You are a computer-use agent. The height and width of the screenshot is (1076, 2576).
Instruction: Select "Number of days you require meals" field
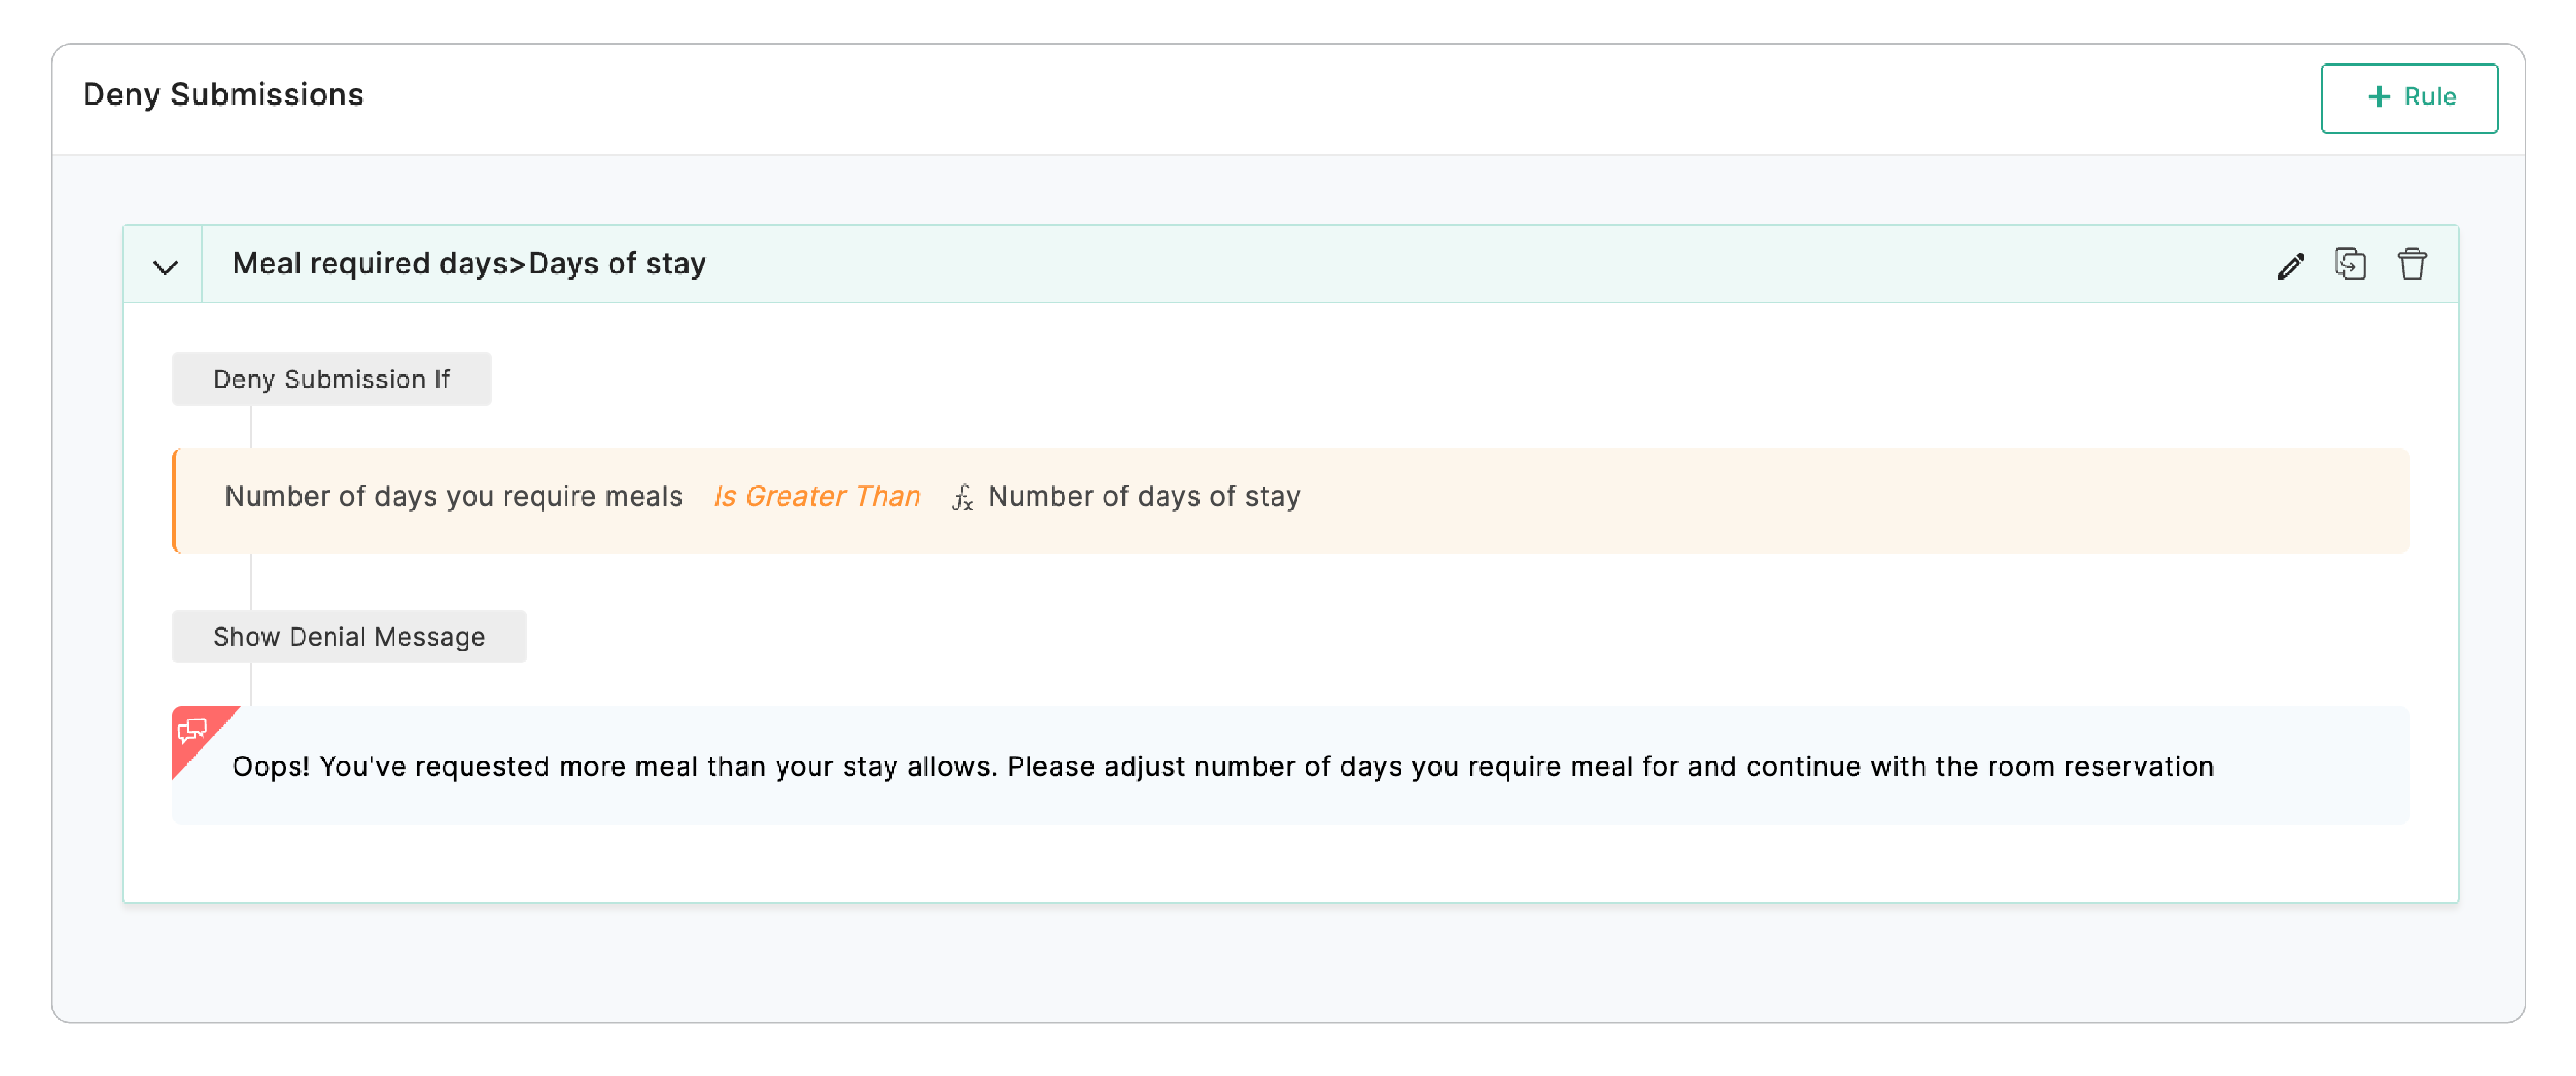(453, 496)
